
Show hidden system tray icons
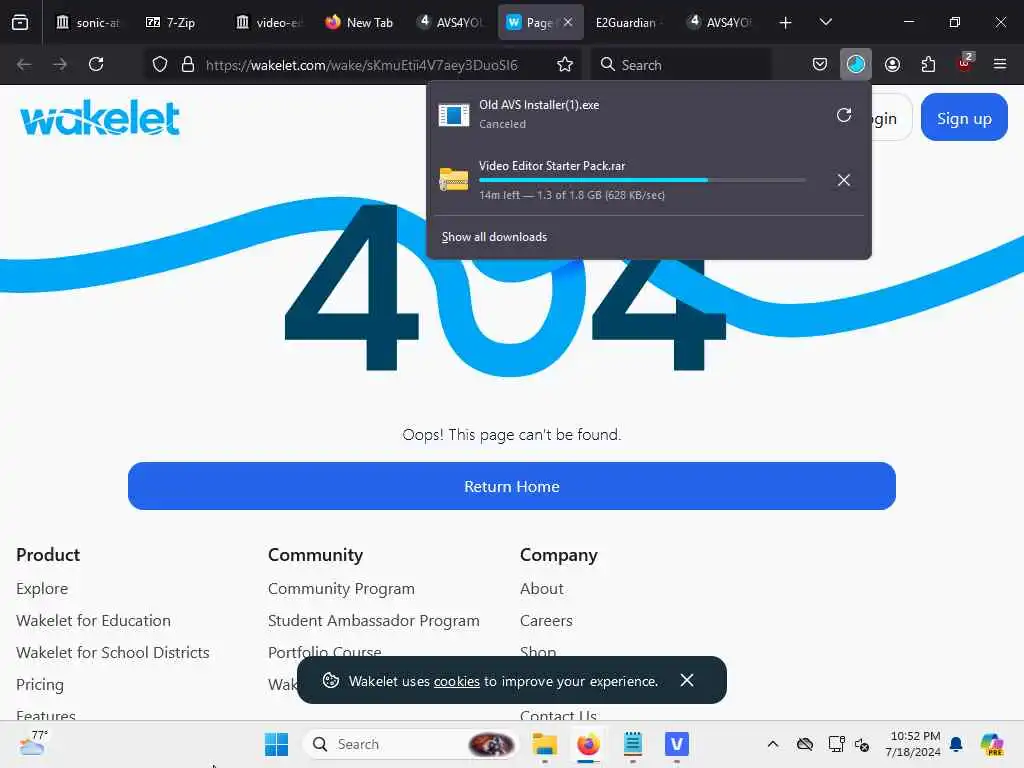(x=773, y=744)
